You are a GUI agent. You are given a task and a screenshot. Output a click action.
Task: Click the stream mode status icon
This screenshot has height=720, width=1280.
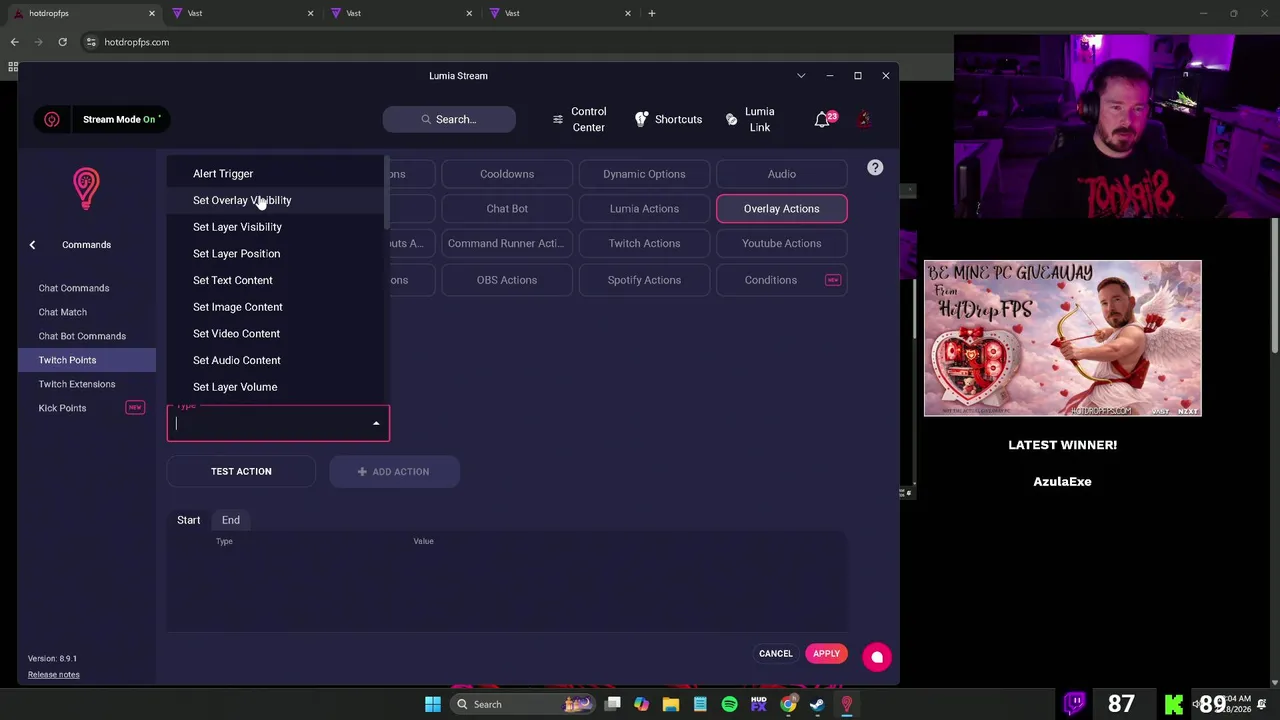52,119
